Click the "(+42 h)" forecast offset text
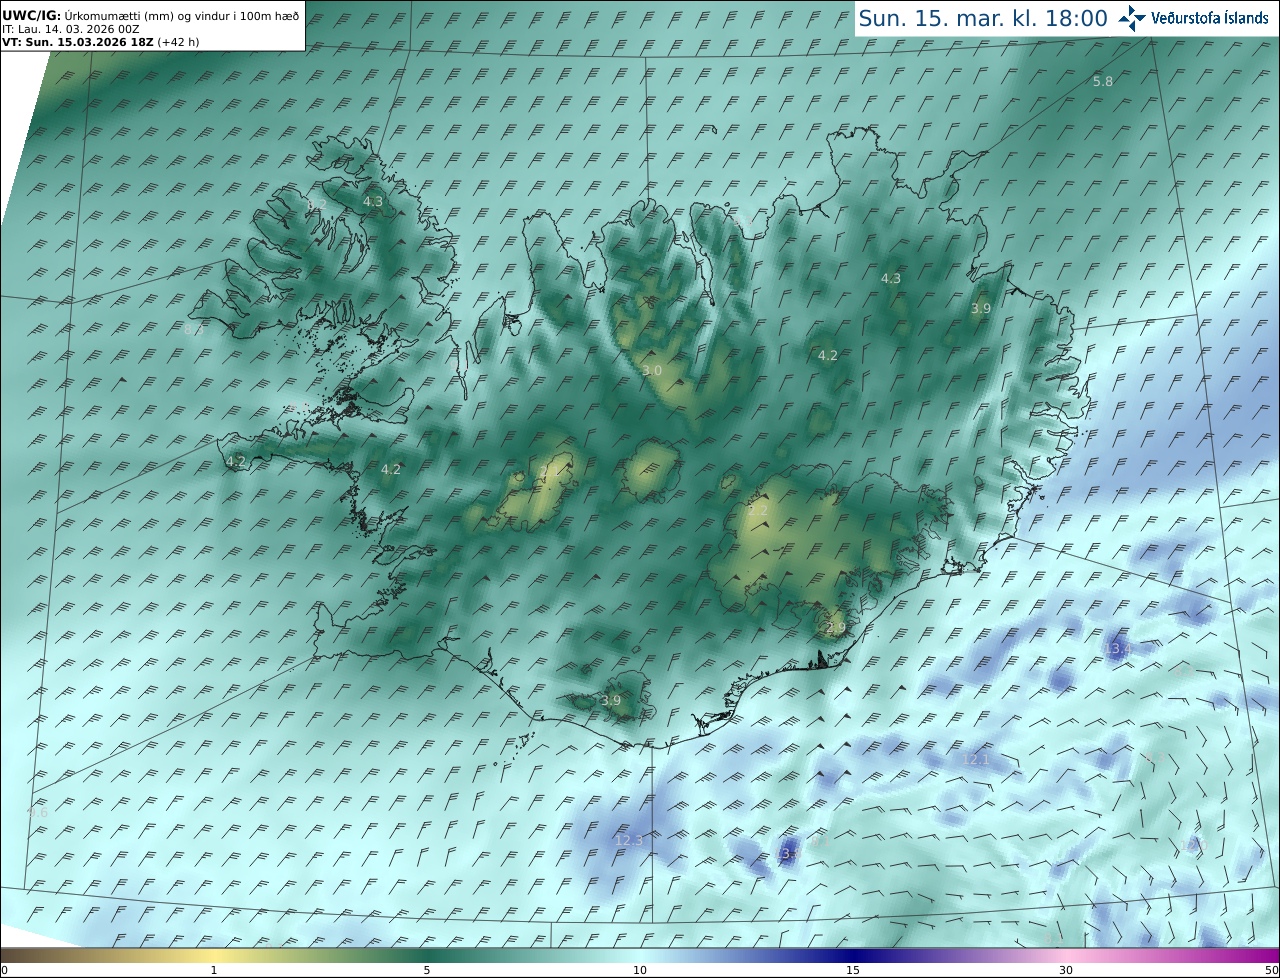Viewport: 1280px width, 978px height. coord(178,42)
